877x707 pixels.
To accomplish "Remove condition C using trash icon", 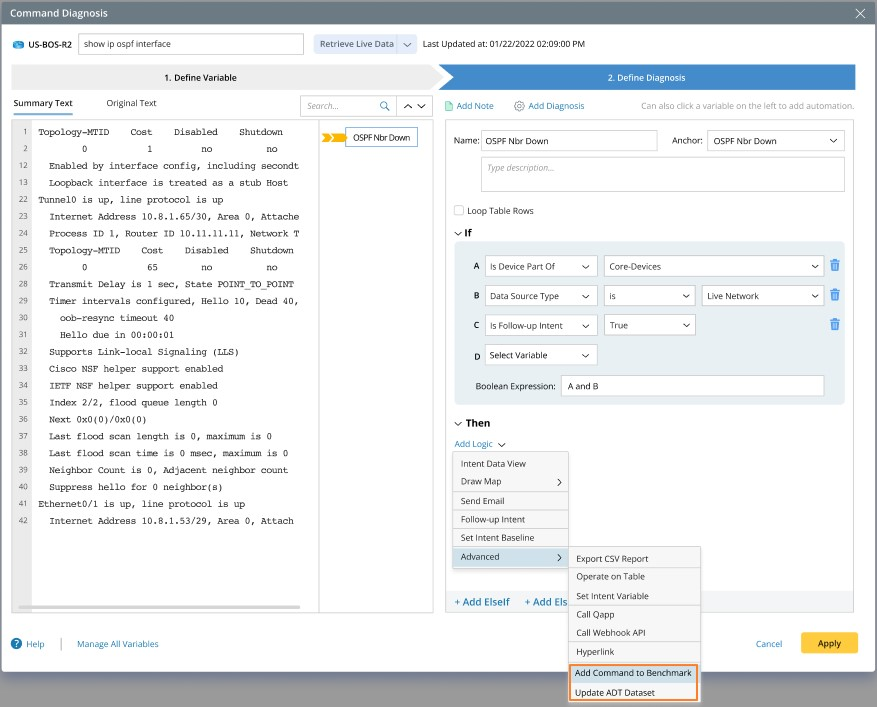I will click(835, 325).
